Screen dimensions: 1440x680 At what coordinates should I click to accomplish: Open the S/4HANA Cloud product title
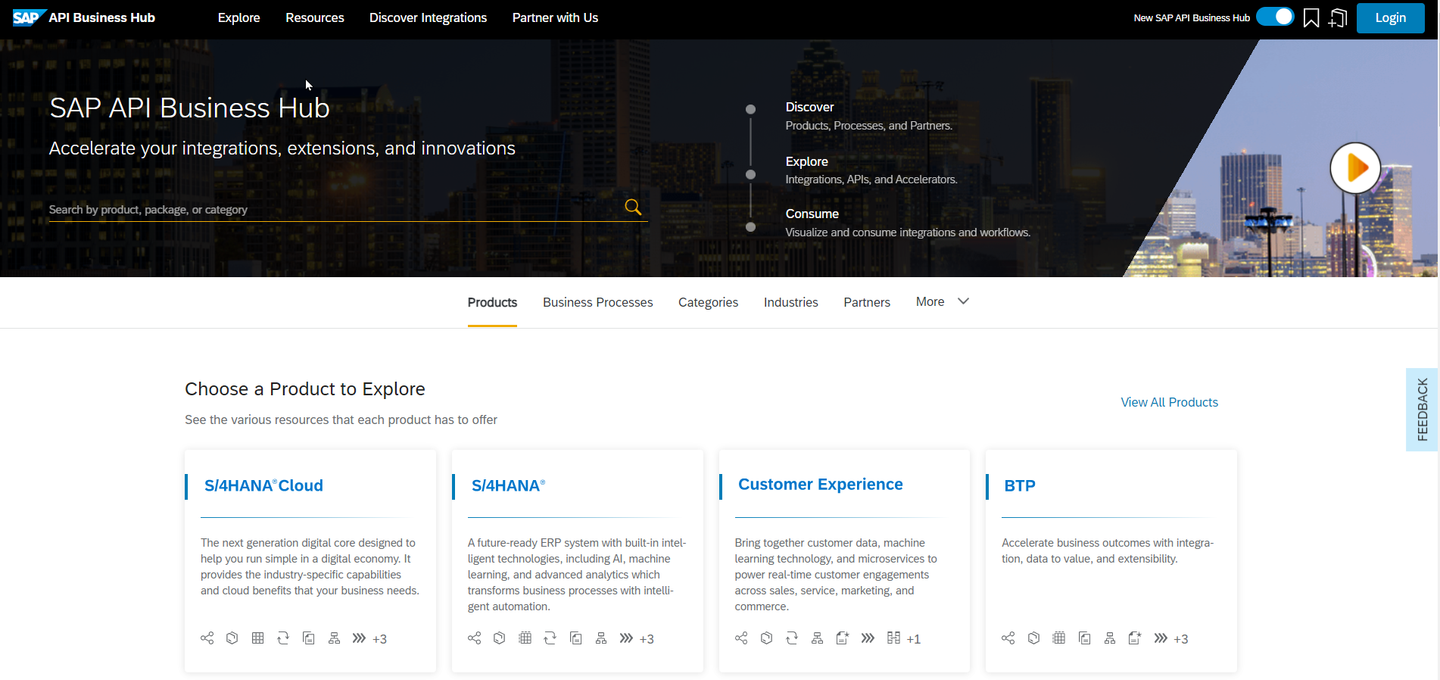[264, 486]
